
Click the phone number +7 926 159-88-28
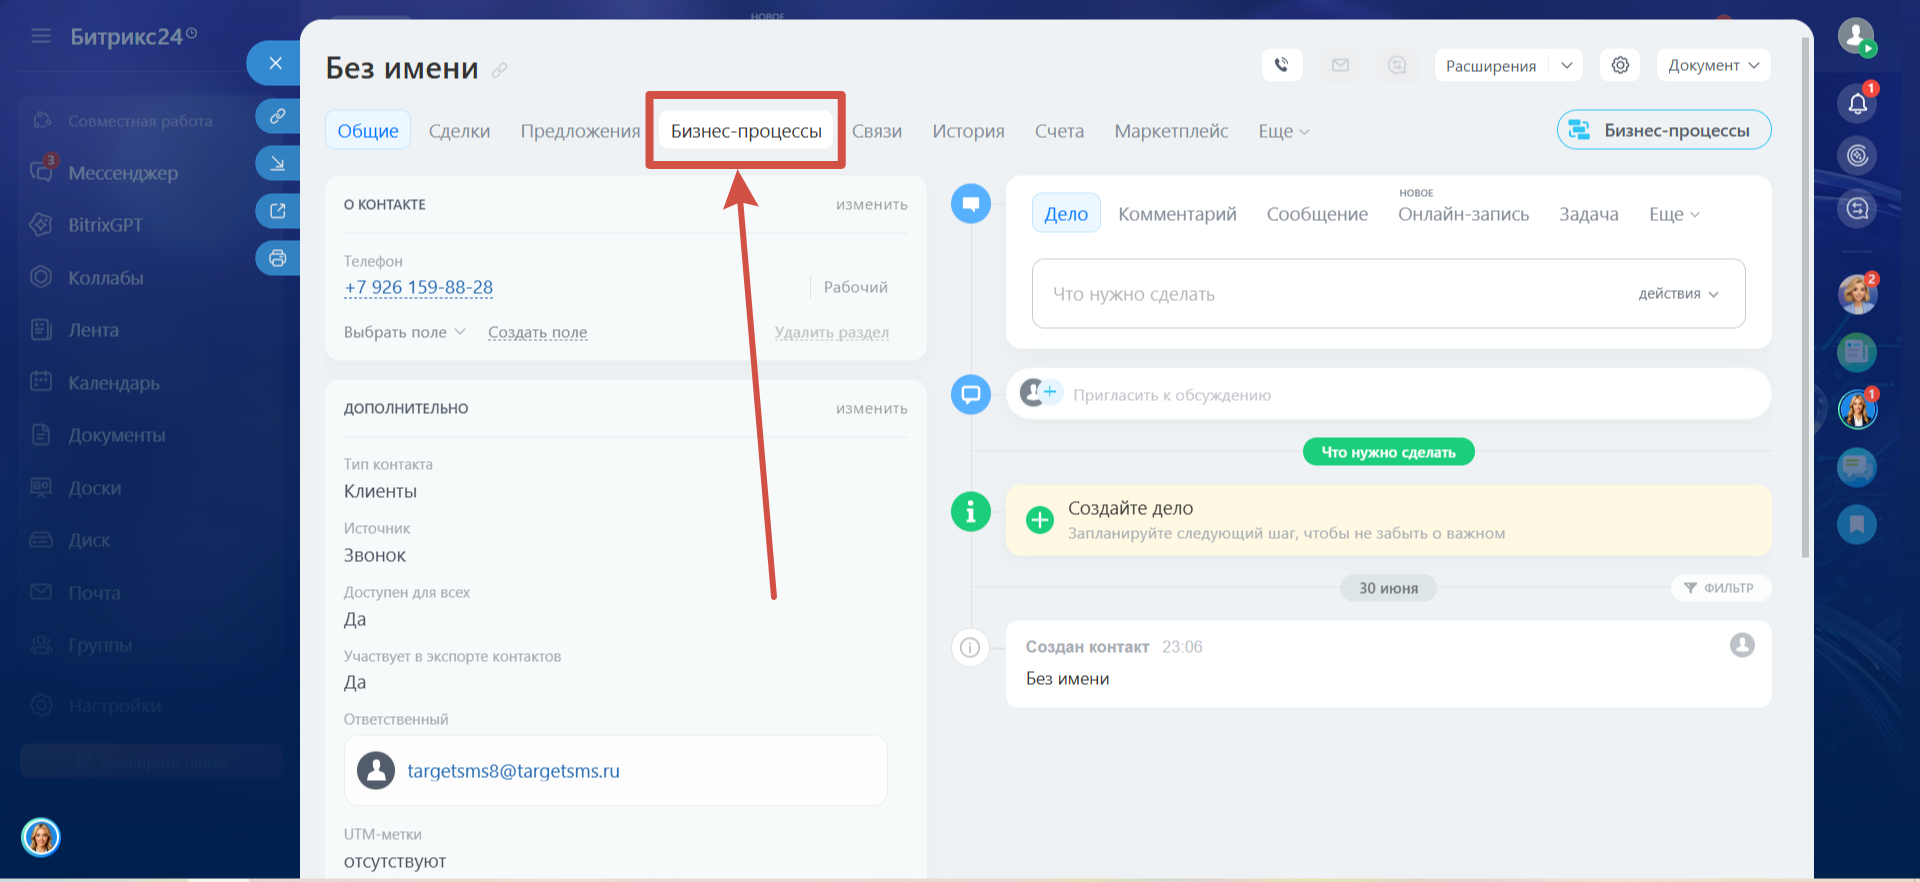(x=418, y=287)
